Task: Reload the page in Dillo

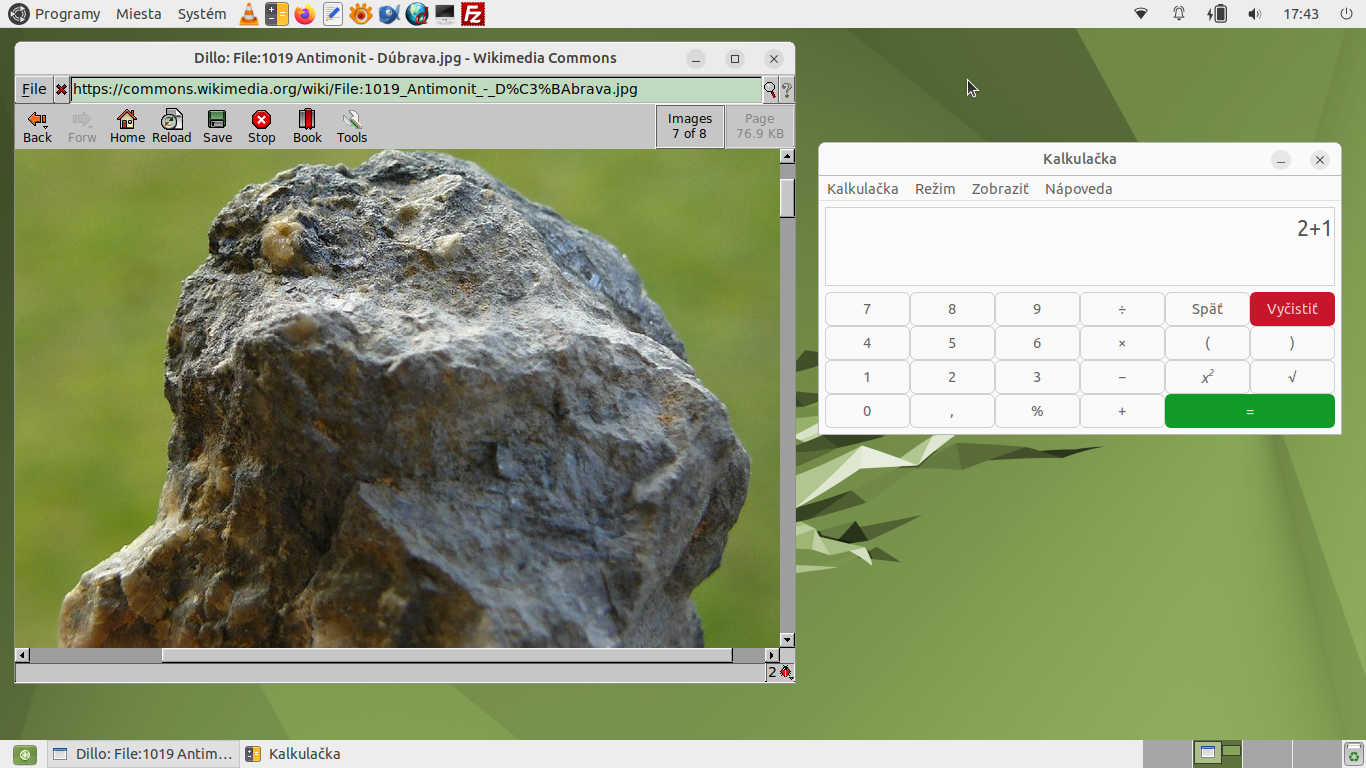Action: pos(172,127)
